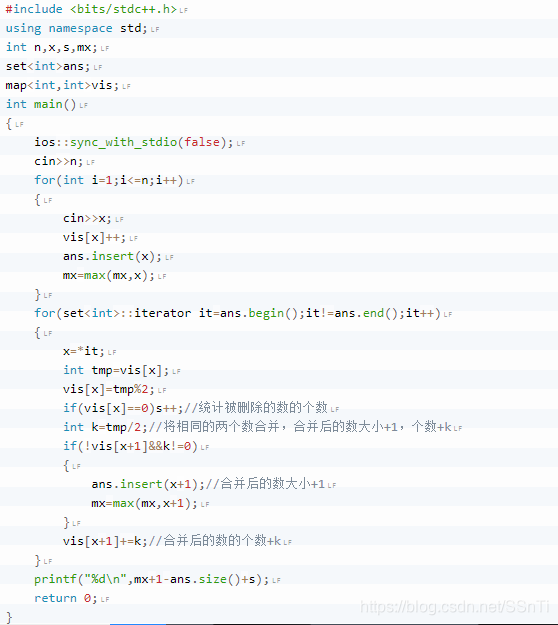Click the 'mx=max(mx,x+1);' line
This screenshot has width=558, height=625.
[x=144, y=503]
